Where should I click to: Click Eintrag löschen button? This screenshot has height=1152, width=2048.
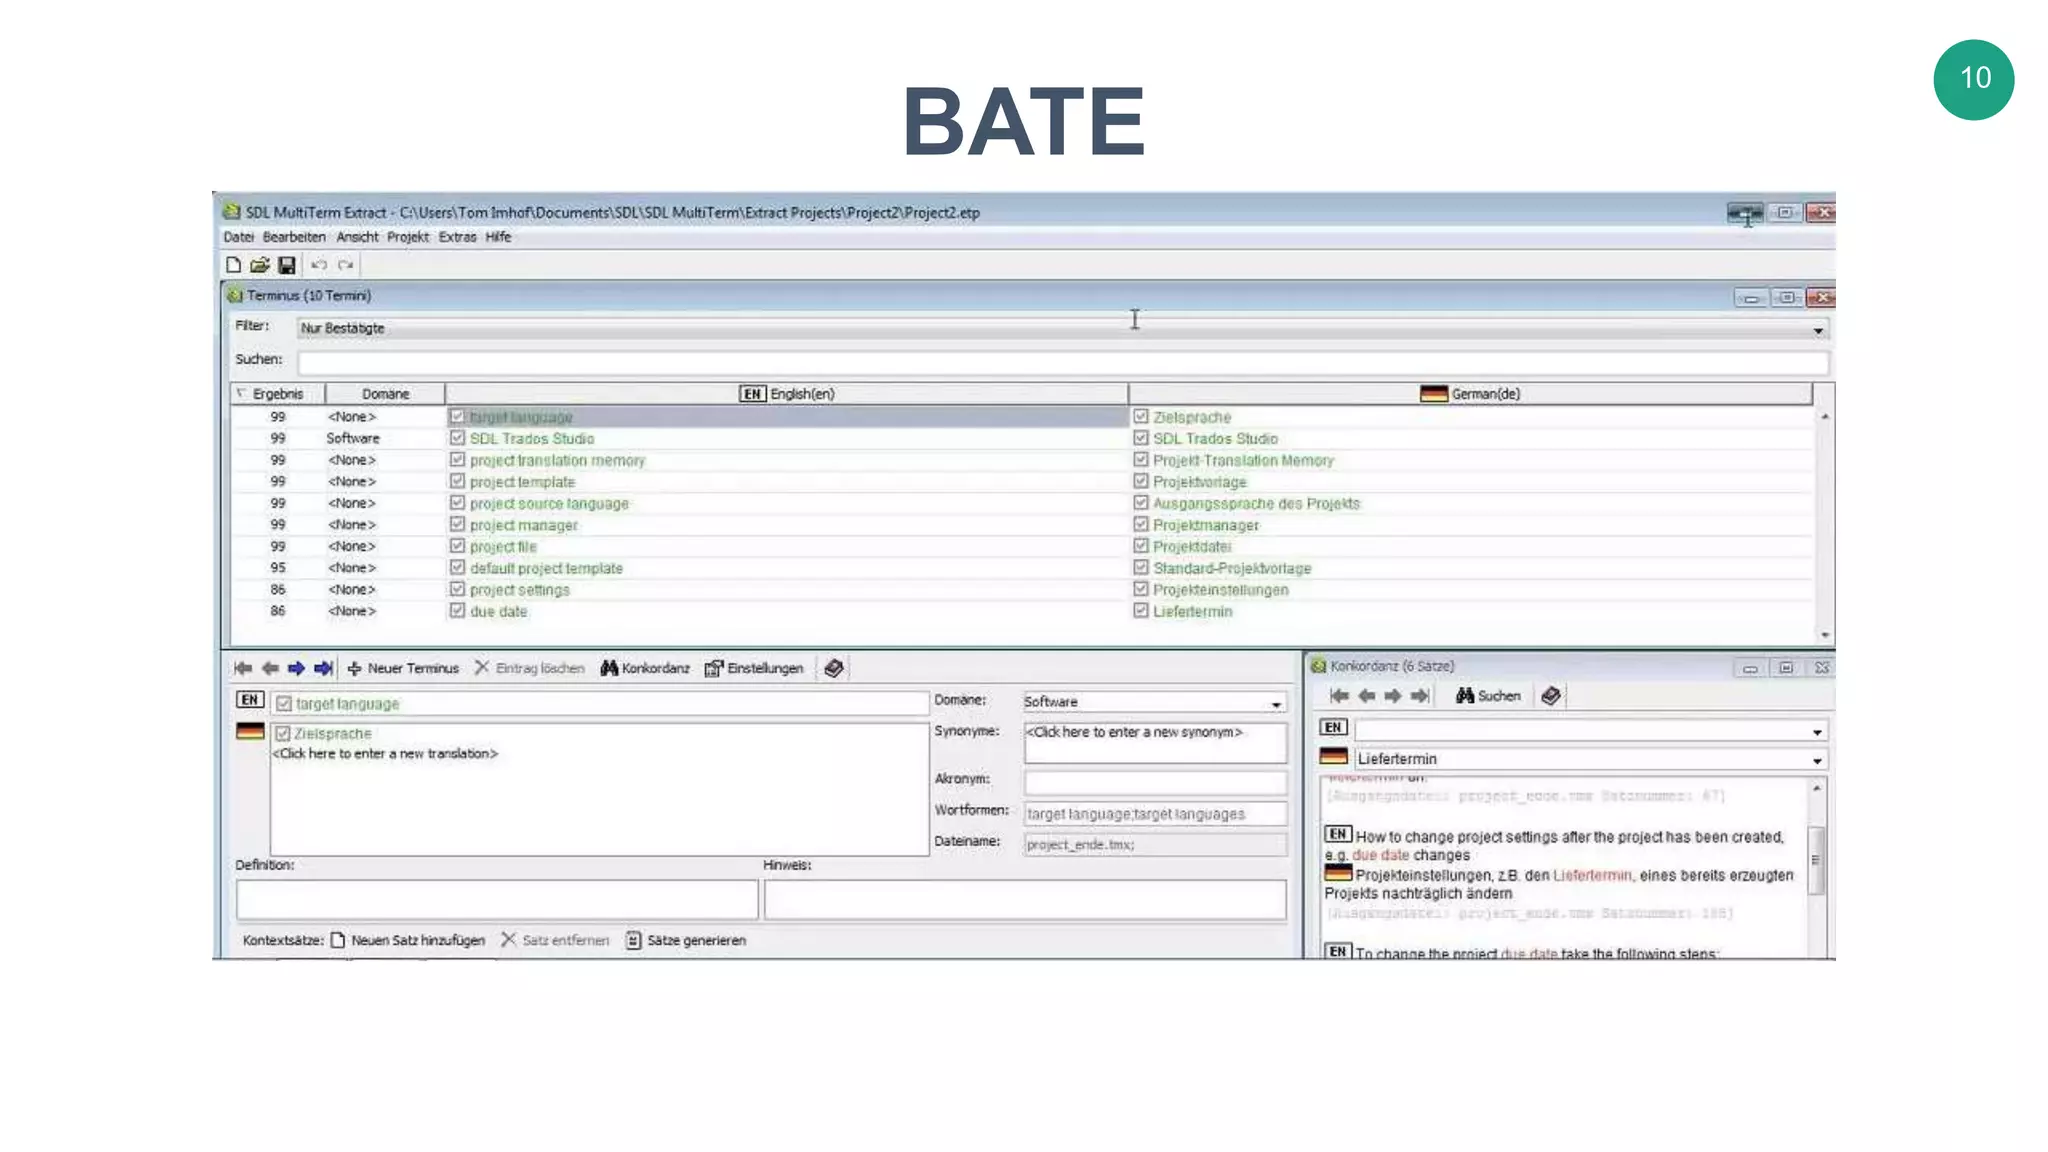pyautogui.click(x=530, y=668)
